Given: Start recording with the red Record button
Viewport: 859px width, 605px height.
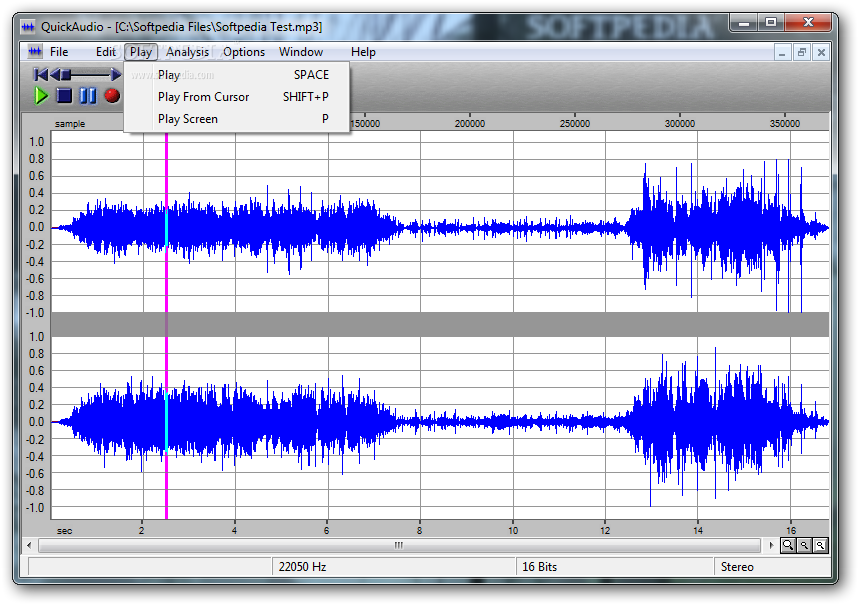Looking at the screenshot, I should 112,96.
